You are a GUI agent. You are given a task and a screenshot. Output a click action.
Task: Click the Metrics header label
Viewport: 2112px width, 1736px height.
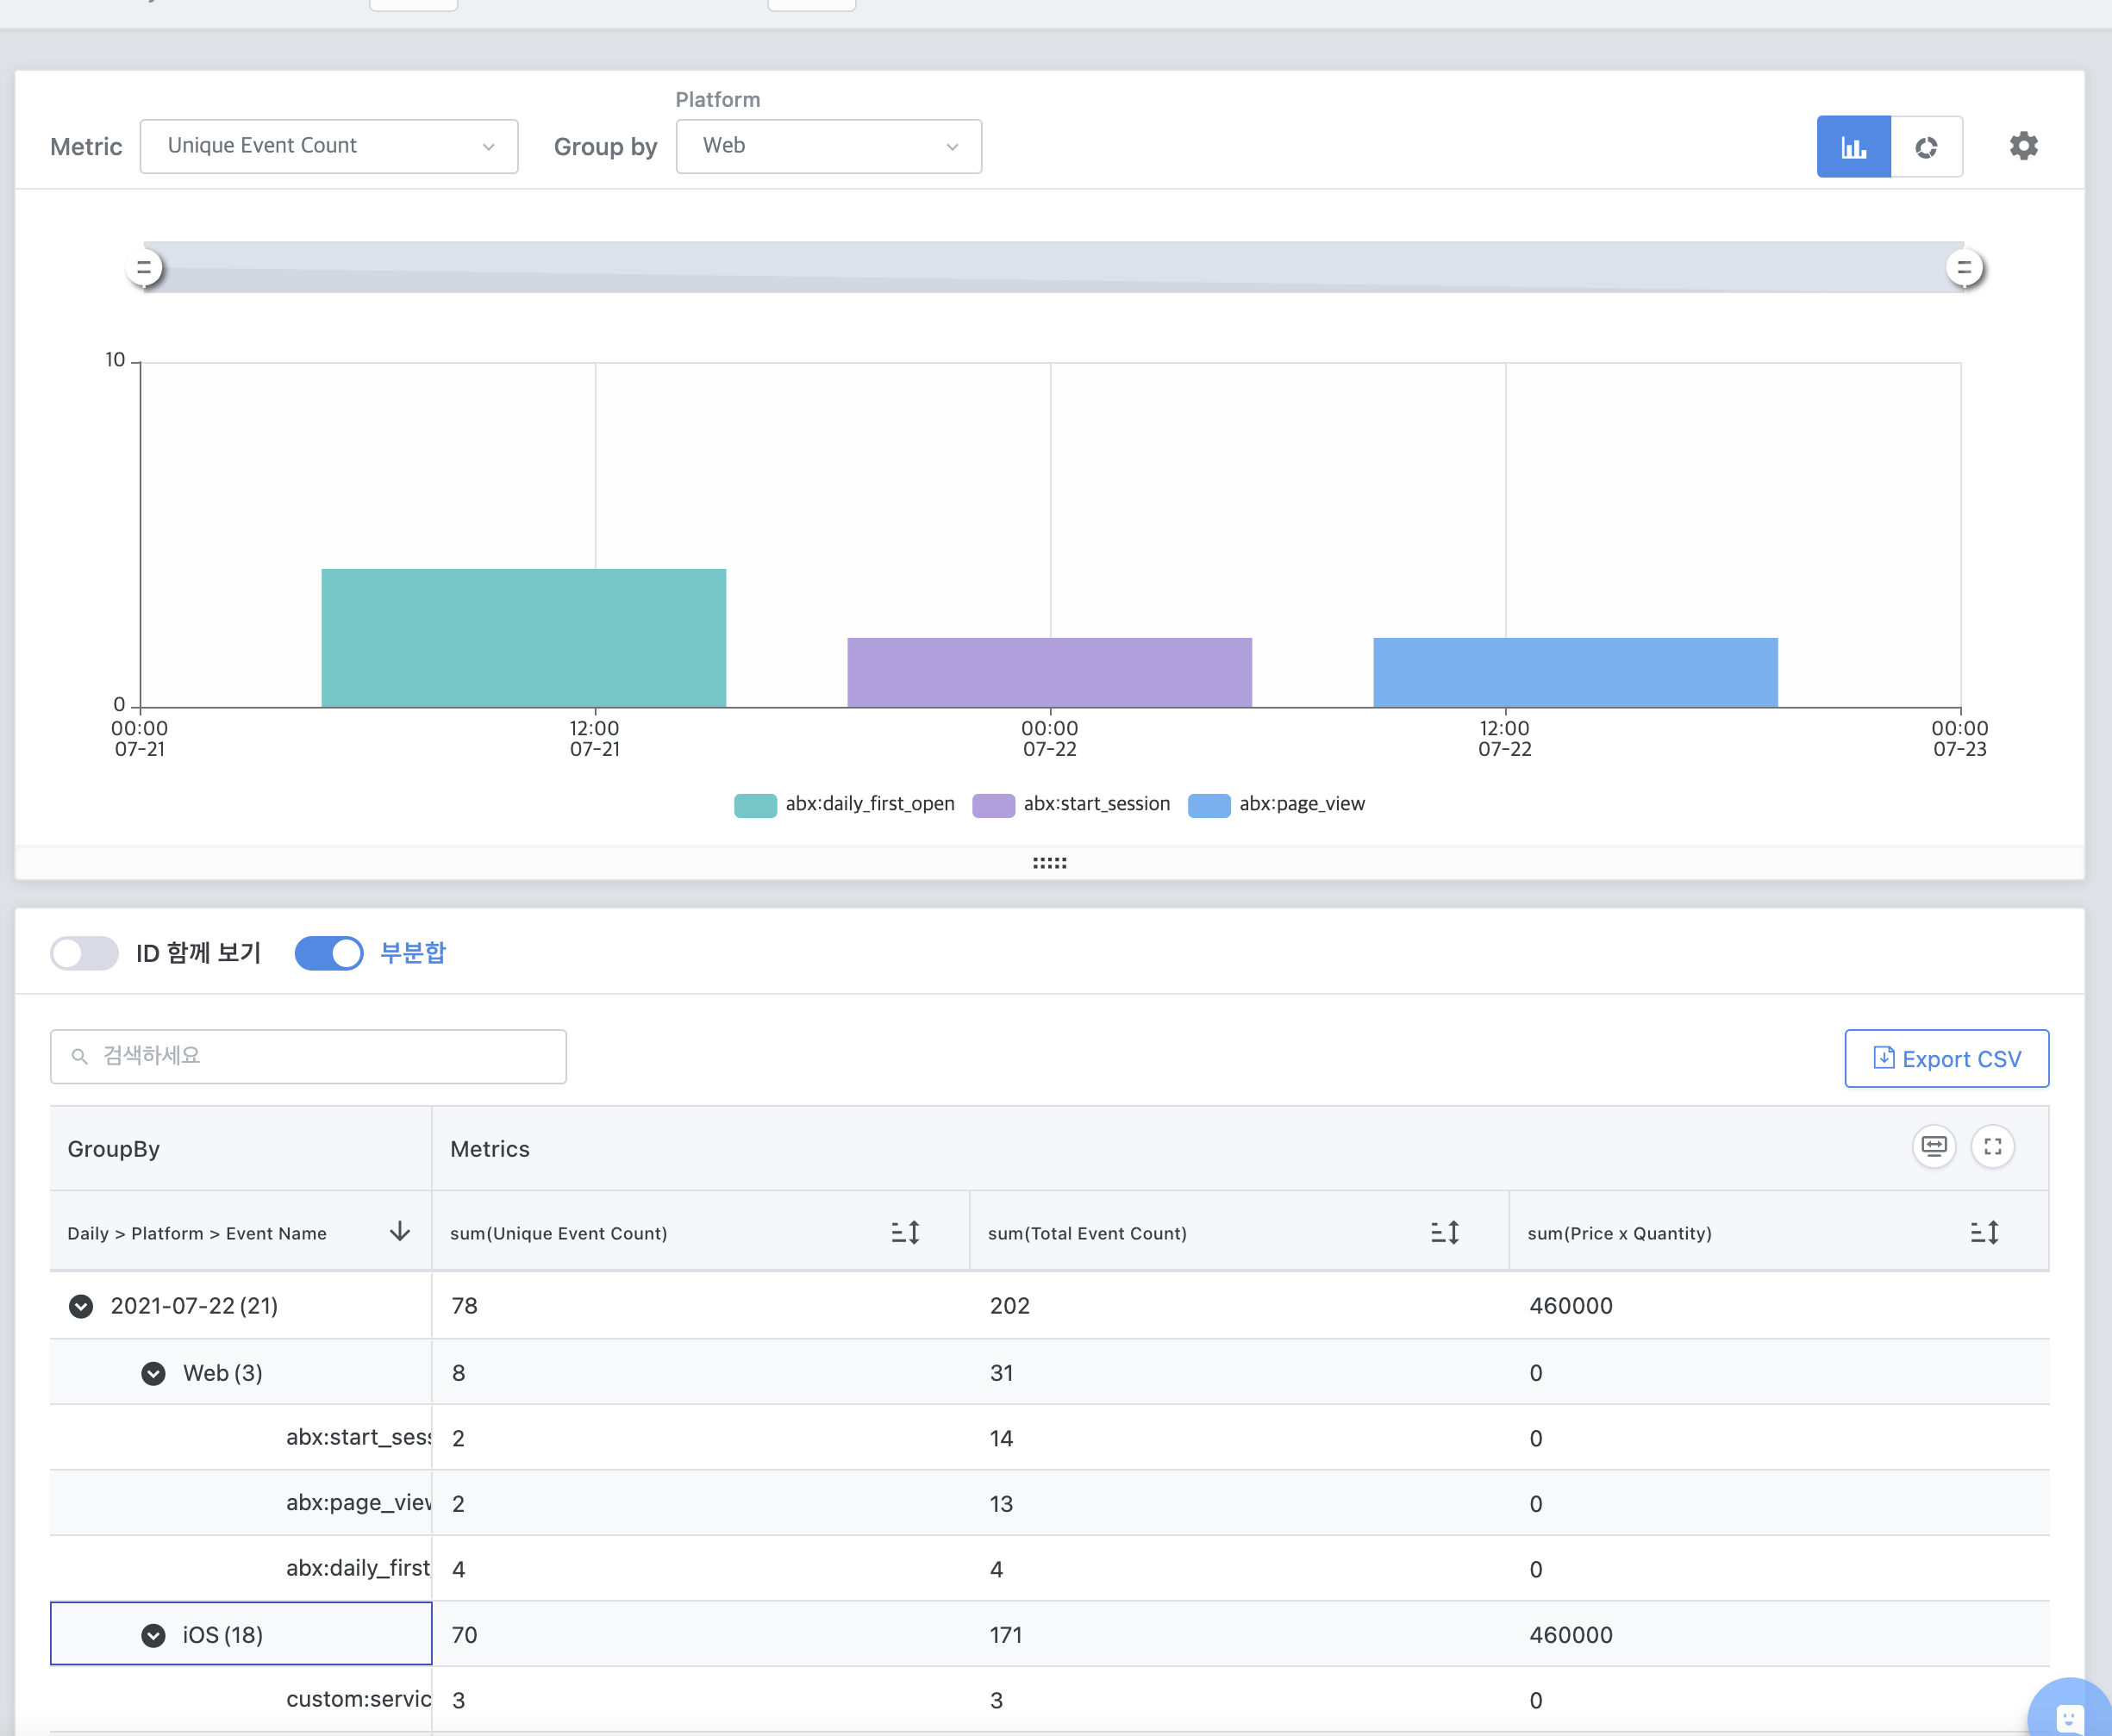[x=490, y=1149]
